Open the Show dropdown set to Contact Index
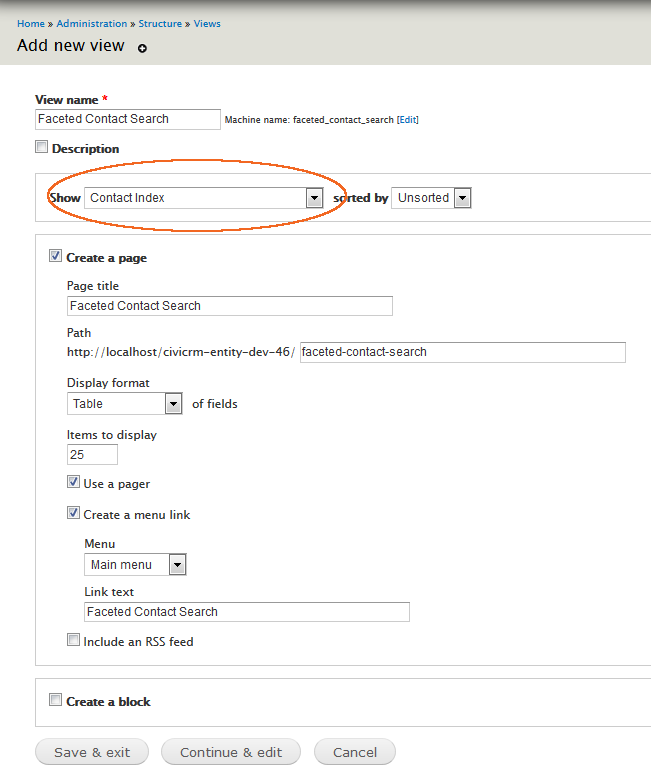This screenshot has width=651, height=784. (x=204, y=198)
